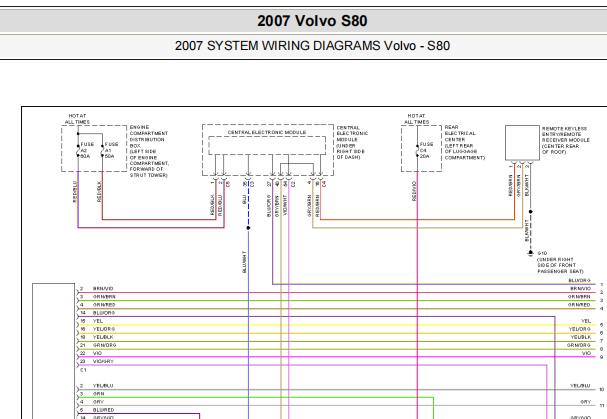
Task: Click vertical RED/BRN label under central module C4 connector
Action: pyautogui.click(x=317, y=206)
